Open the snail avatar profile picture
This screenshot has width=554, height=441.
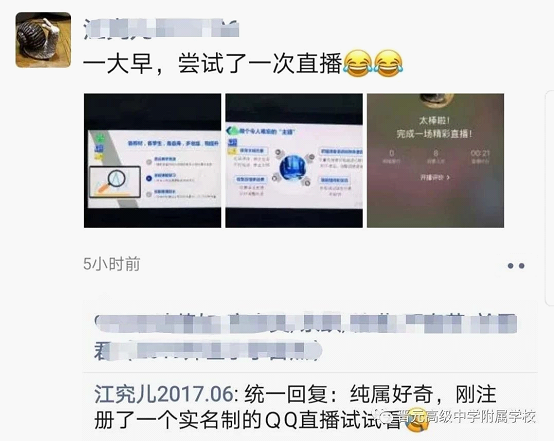43,40
